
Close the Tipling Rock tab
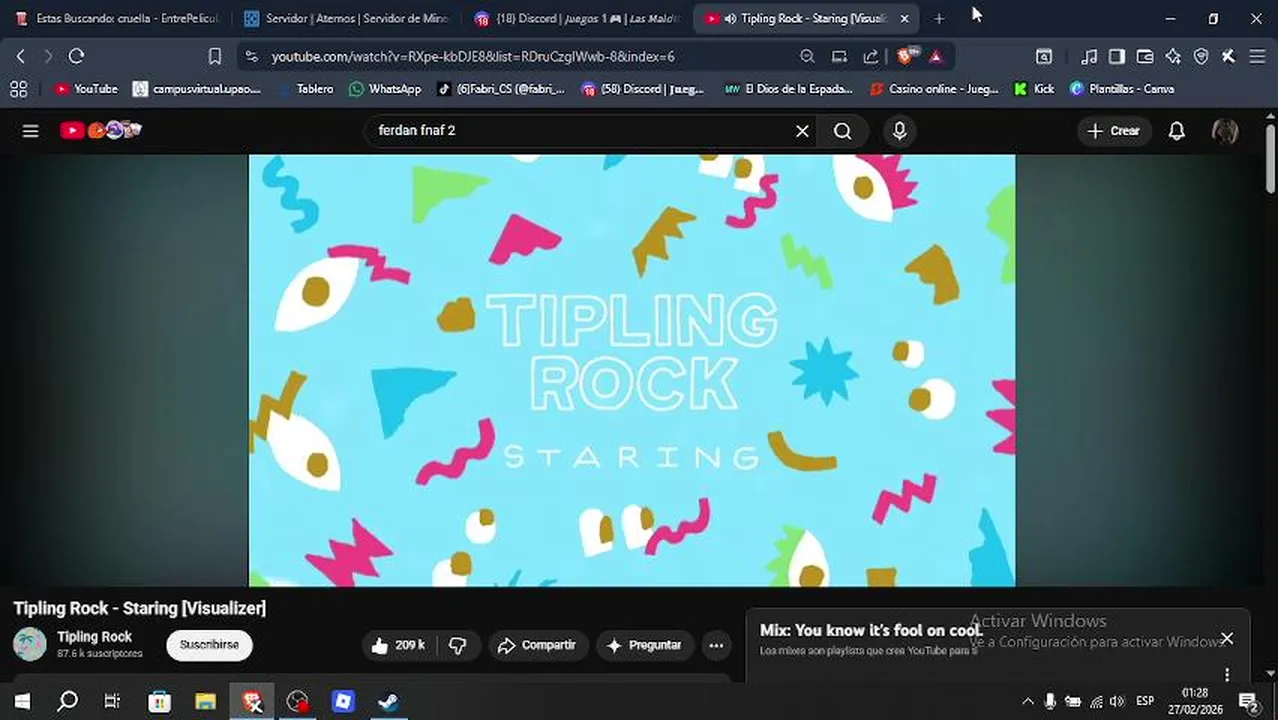(x=904, y=19)
